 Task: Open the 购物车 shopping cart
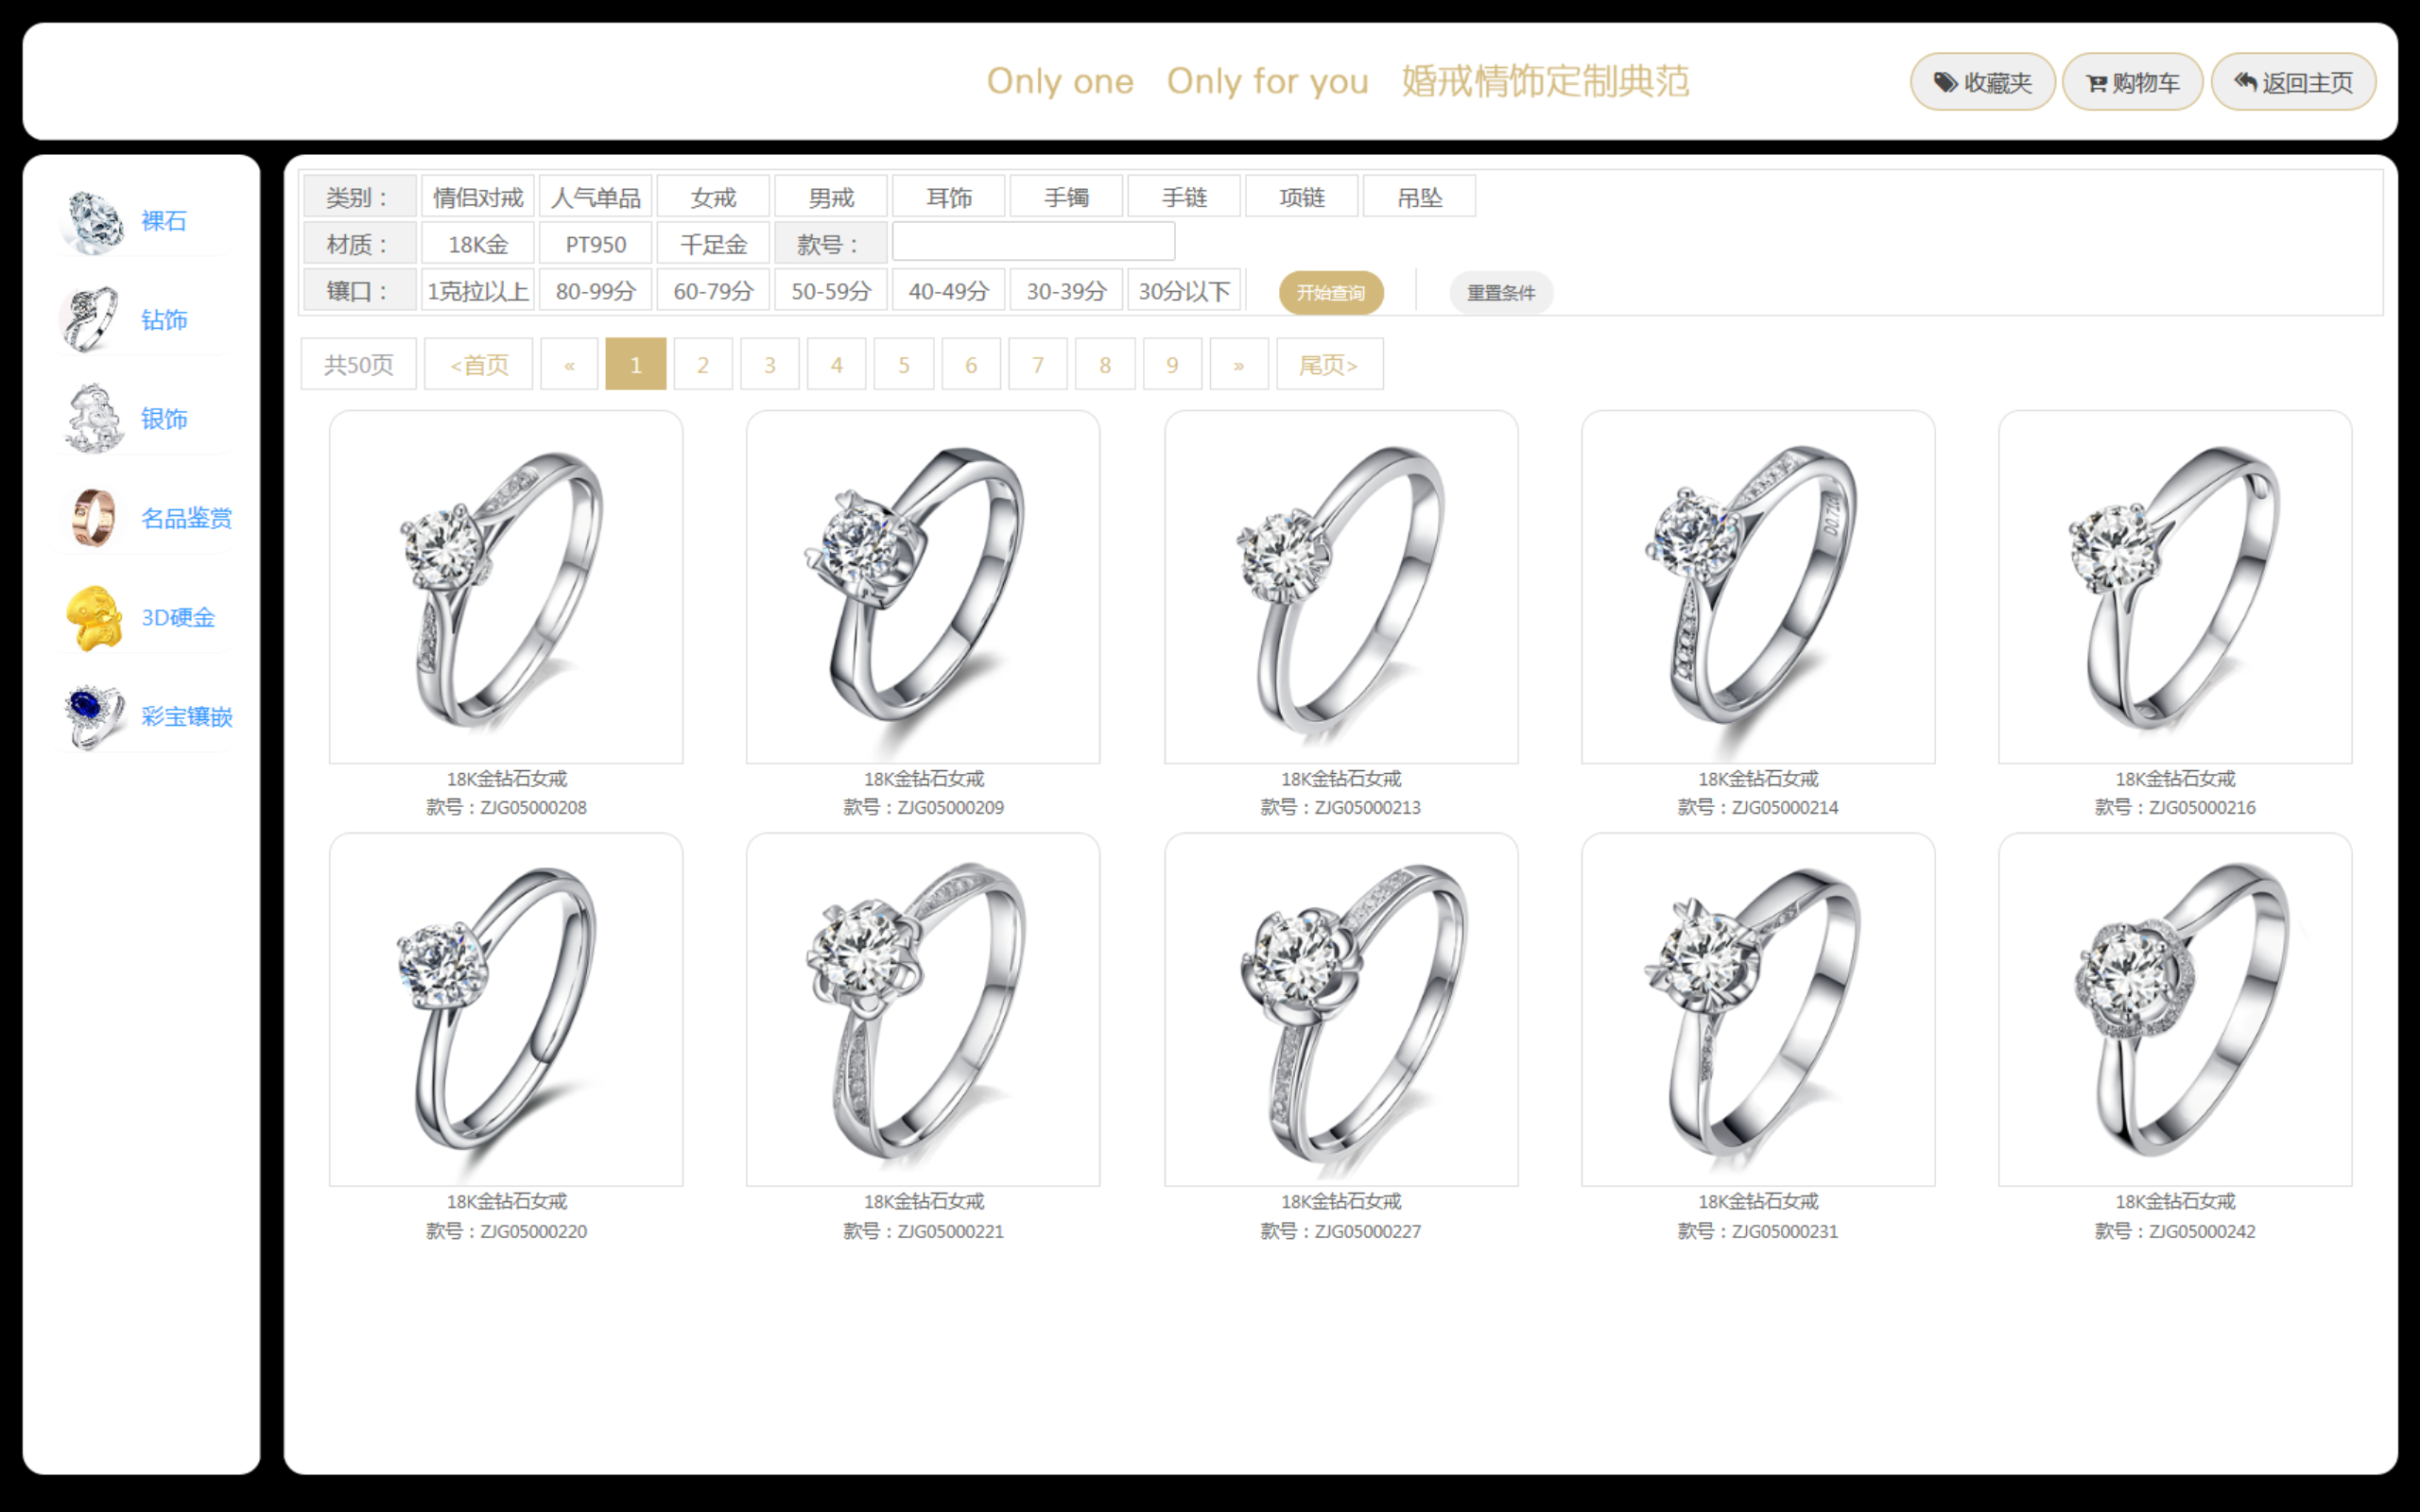tap(2132, 82)
